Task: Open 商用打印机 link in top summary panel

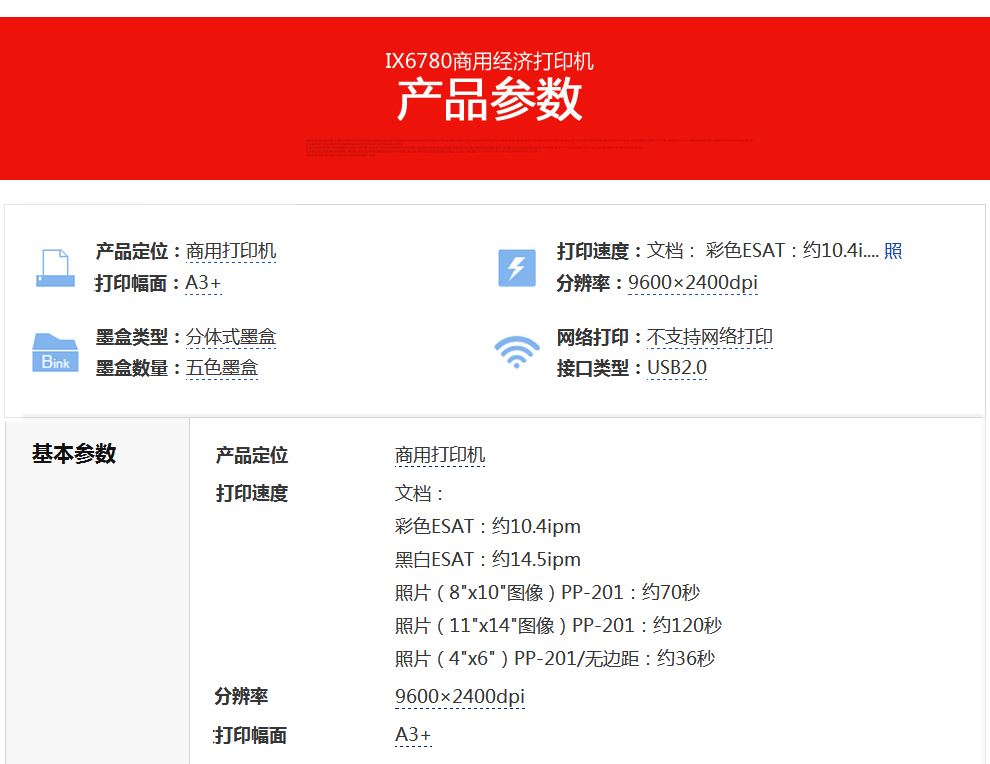Action: 231,251
